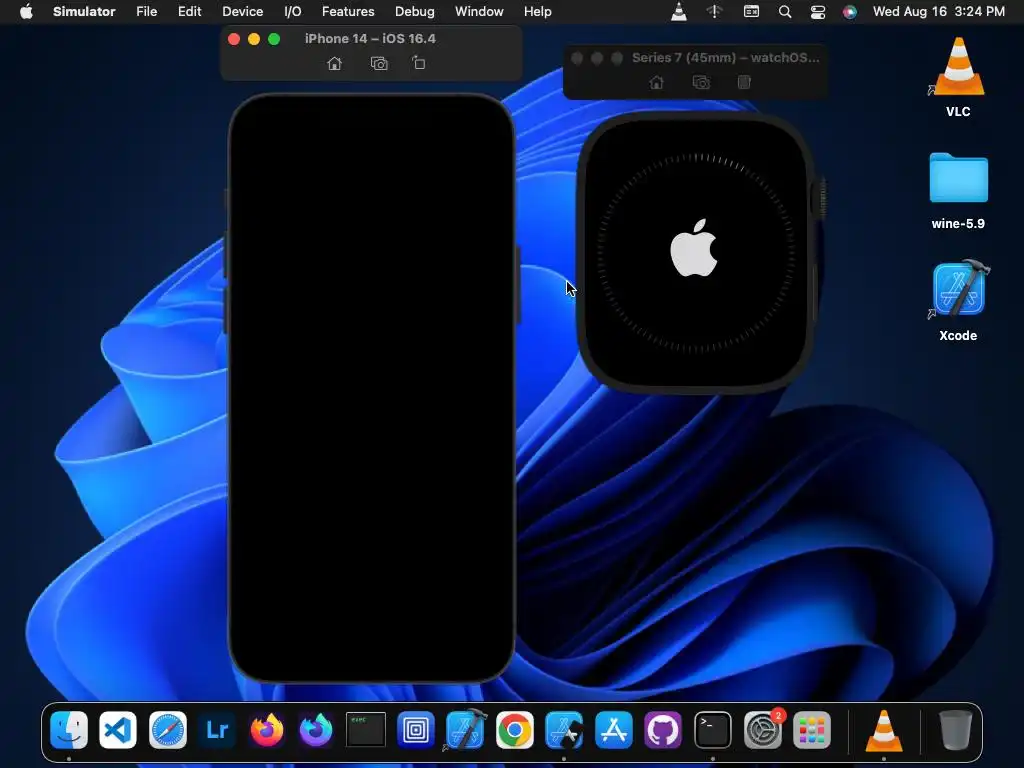Capture screenshot in the Series 7 watch window
Image resolution: width=1024 pixels, height=768 pixels.
(701, 82)
